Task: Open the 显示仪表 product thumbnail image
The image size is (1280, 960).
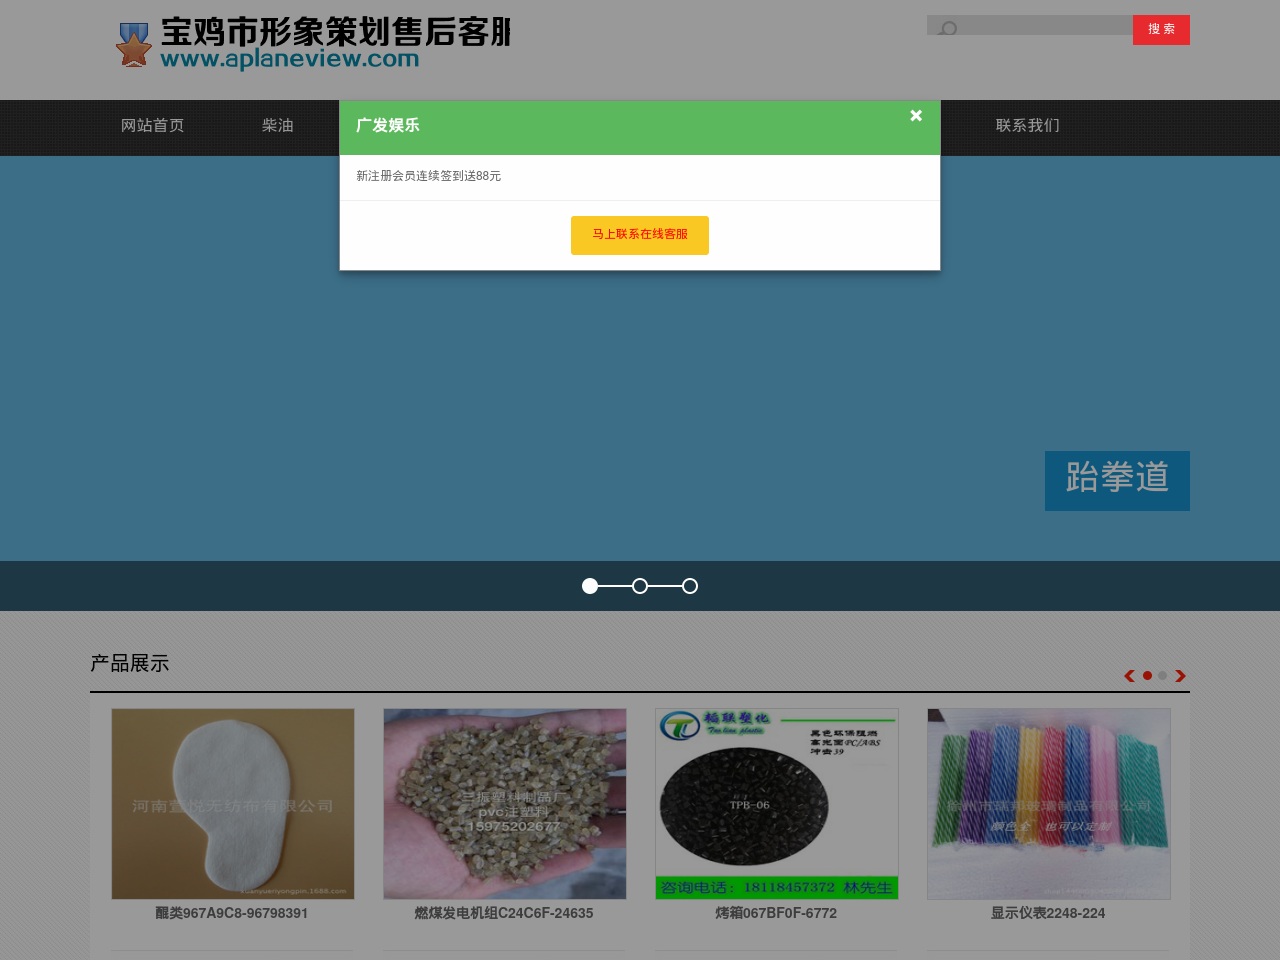Action: coord(1049,804)
